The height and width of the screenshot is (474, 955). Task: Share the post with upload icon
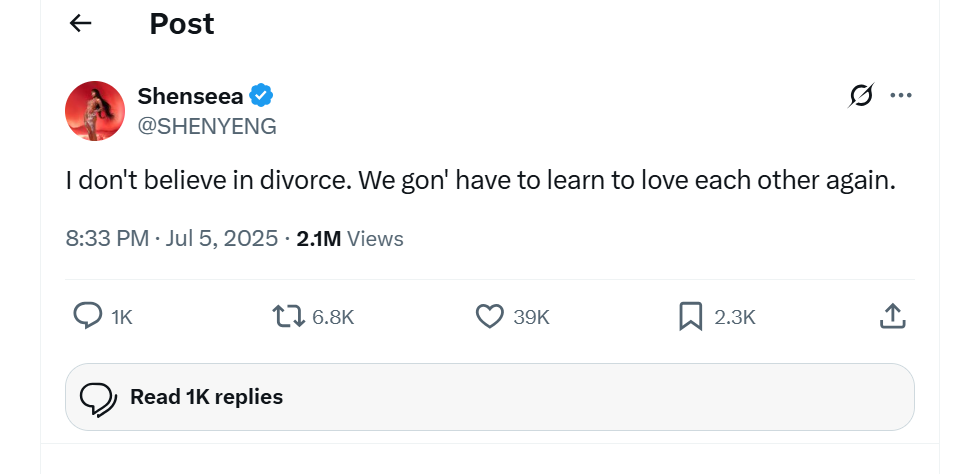[893, 316]
